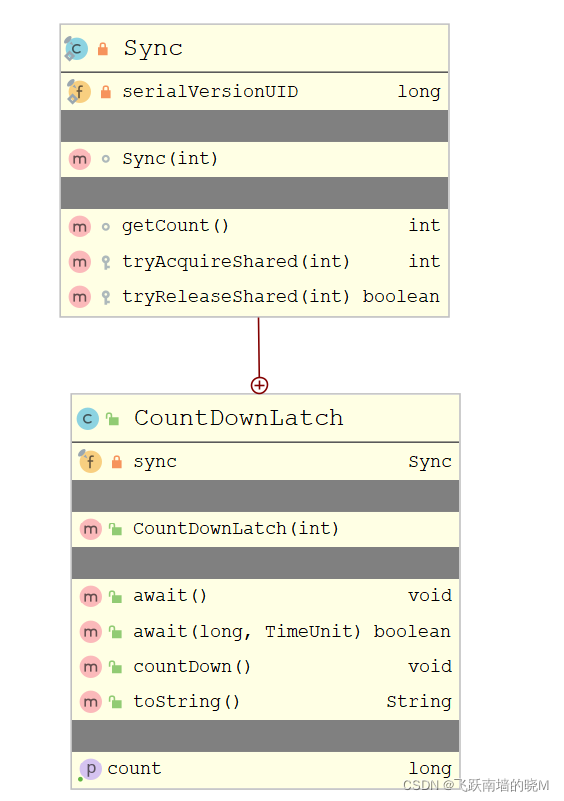Click the class icon beside Sync title

(x=76, y=49)
